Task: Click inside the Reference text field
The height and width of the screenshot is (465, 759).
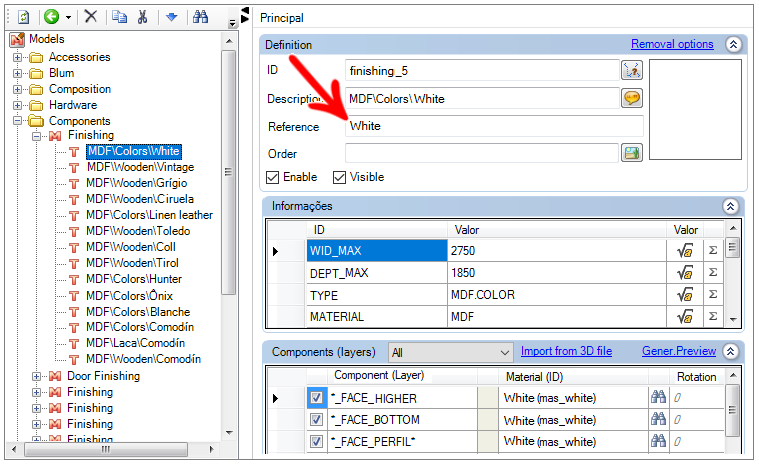Action: point(494,126)
